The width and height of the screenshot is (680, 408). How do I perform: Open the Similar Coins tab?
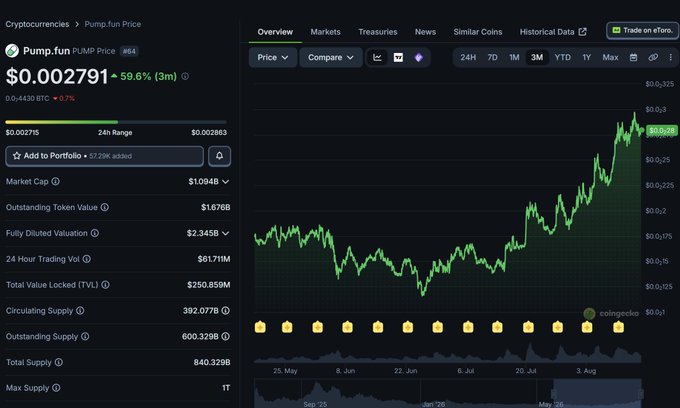(x=477, y=32)
